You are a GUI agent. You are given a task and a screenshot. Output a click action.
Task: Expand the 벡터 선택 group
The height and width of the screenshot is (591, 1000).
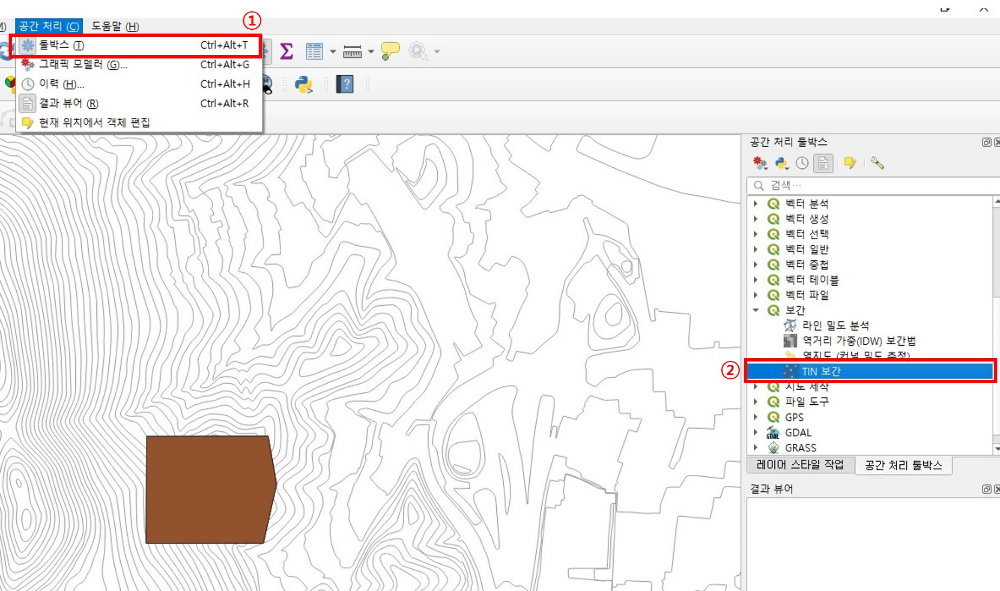click(x=756, y=234)
